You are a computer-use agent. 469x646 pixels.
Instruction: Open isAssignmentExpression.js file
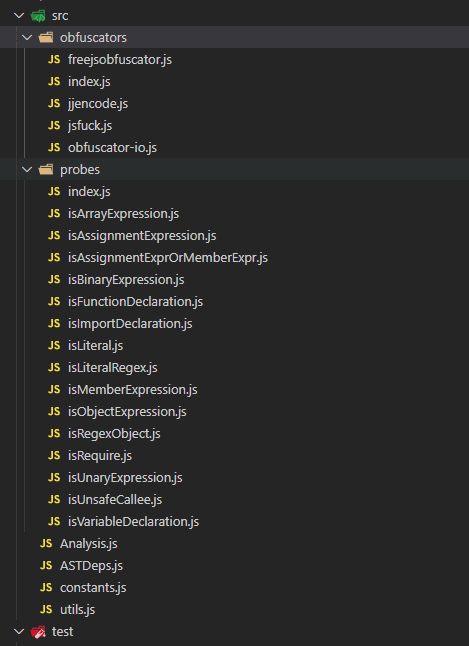[142, 236]
